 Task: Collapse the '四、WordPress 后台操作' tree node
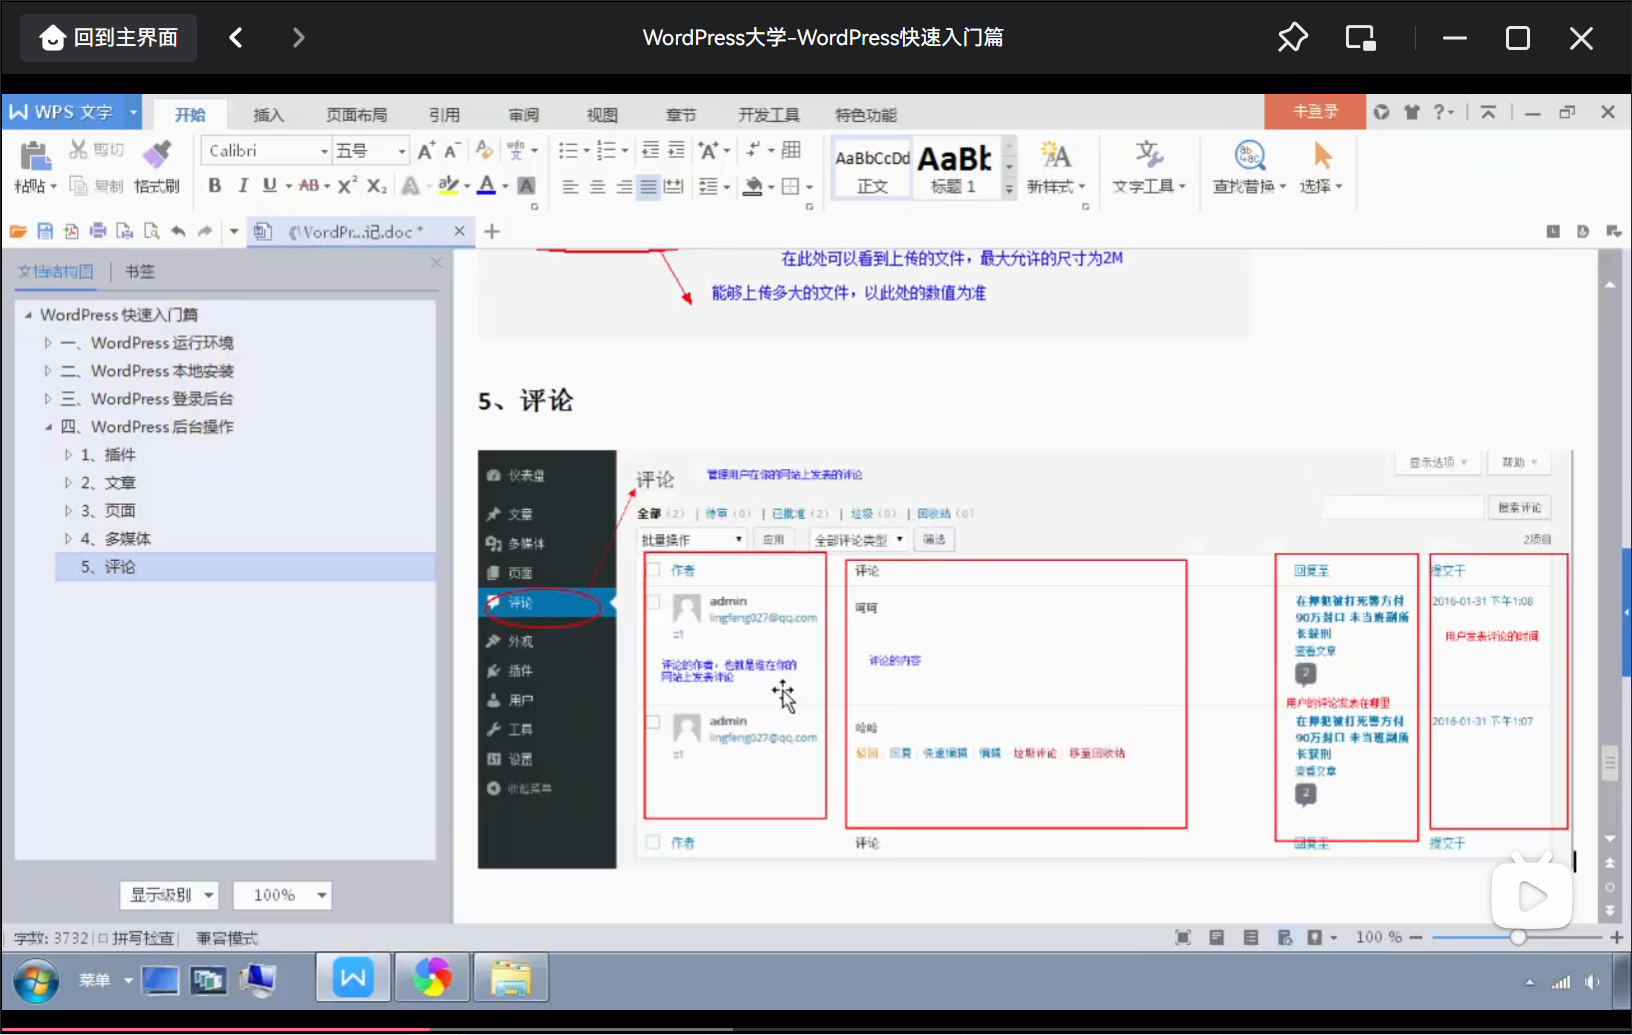47,427
